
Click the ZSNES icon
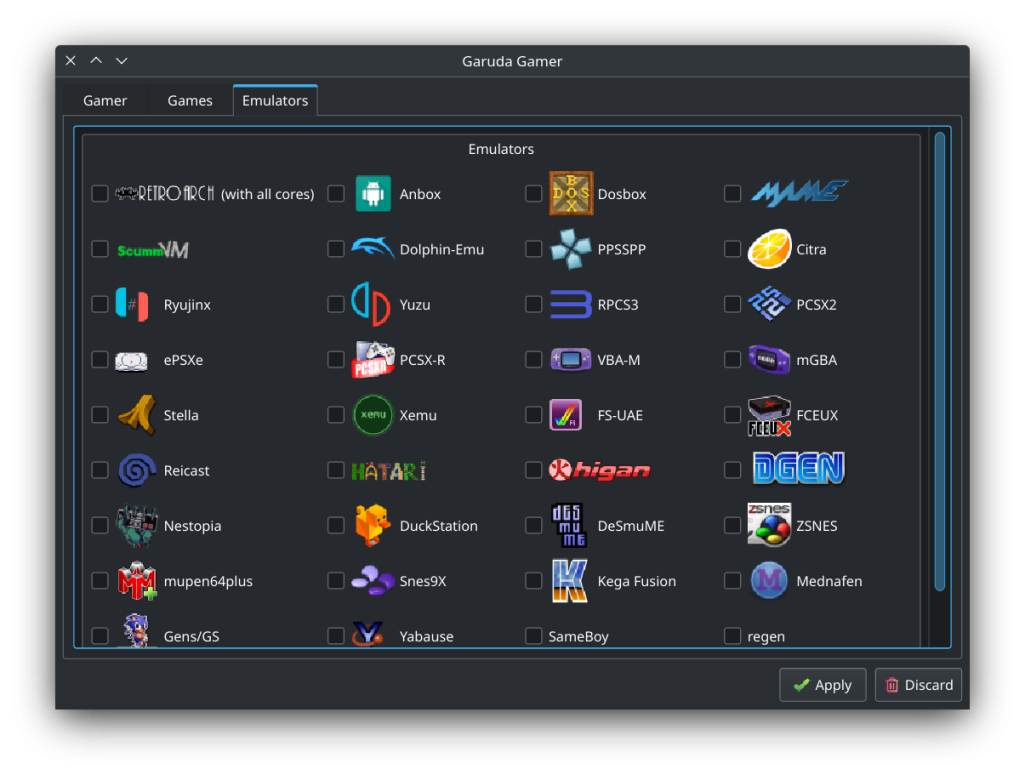pos(768,525)
